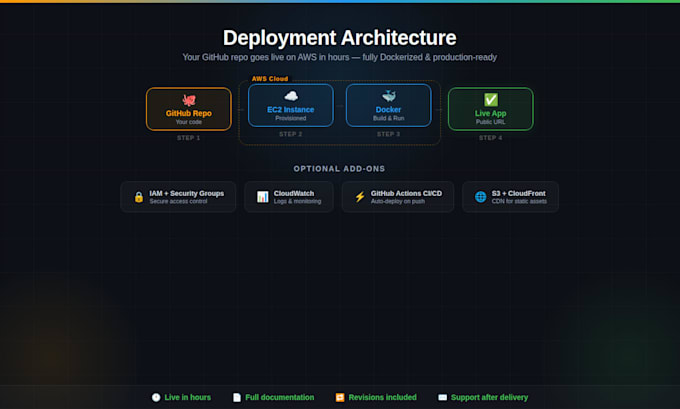
Task: Click the Support after delivery text
Action: click(490, 397)
